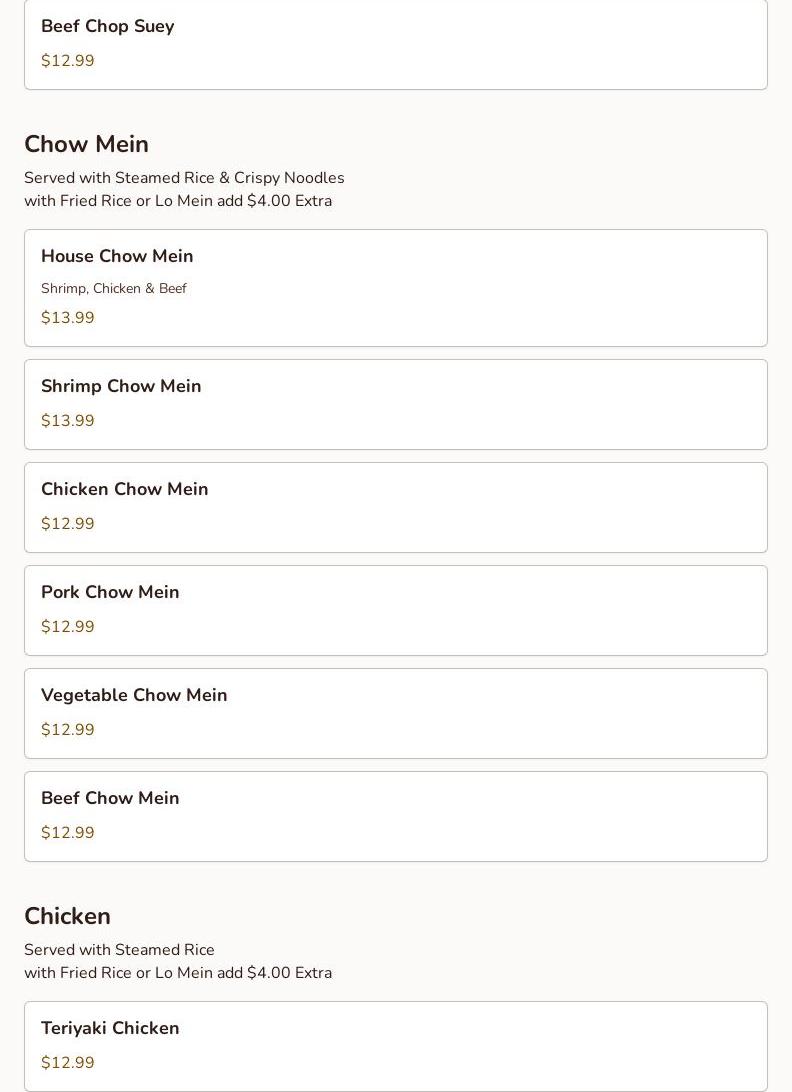This screenshot has width=792, height=1092.
Task: Click the Vegetable Chow Mein price
Action: coord(68,730)
